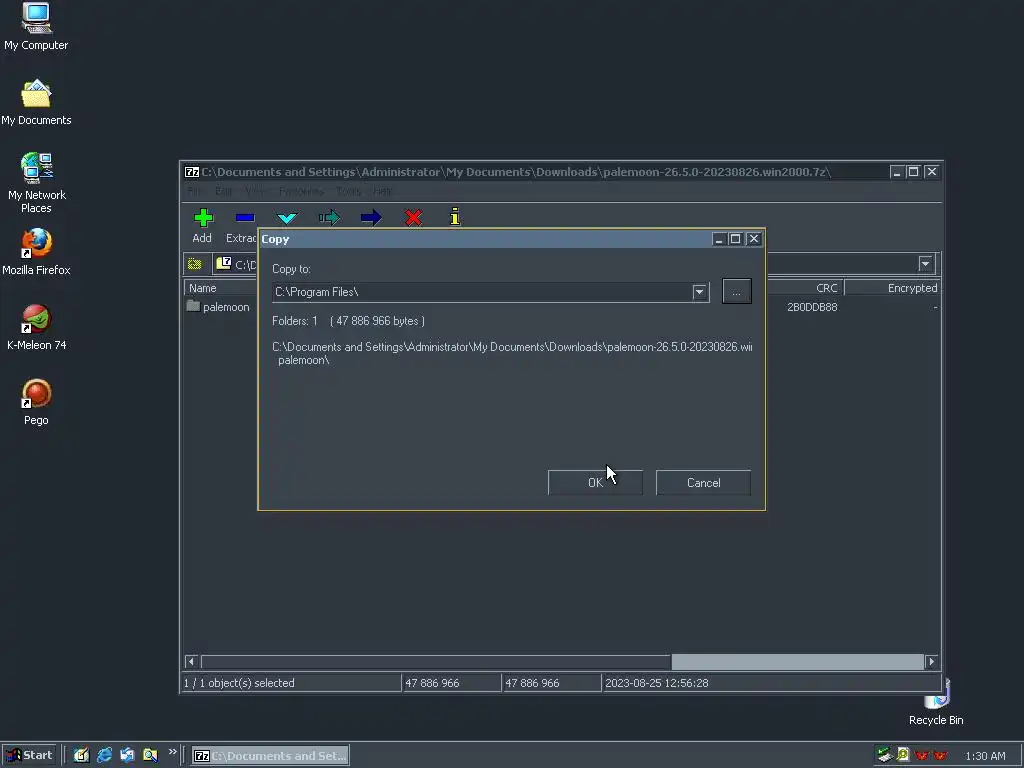Click the magnifier quick launch icon
The width and height of the screenshot is (1024, 768).
coord(150,755)
